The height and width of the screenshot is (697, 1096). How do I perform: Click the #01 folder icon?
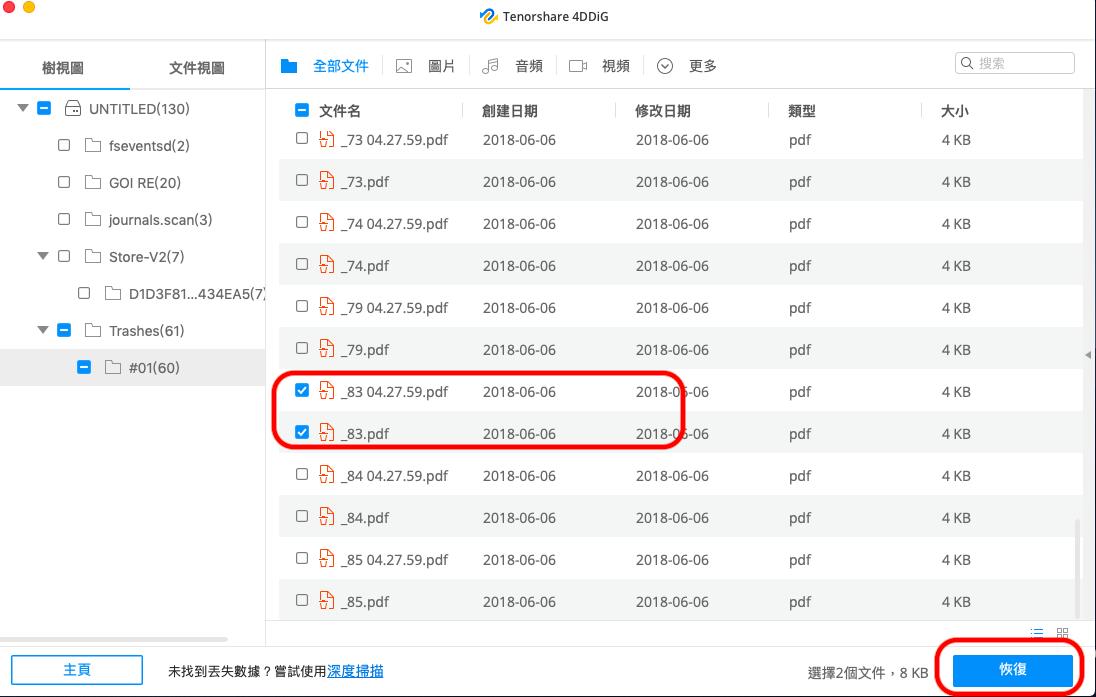[113, 368]
